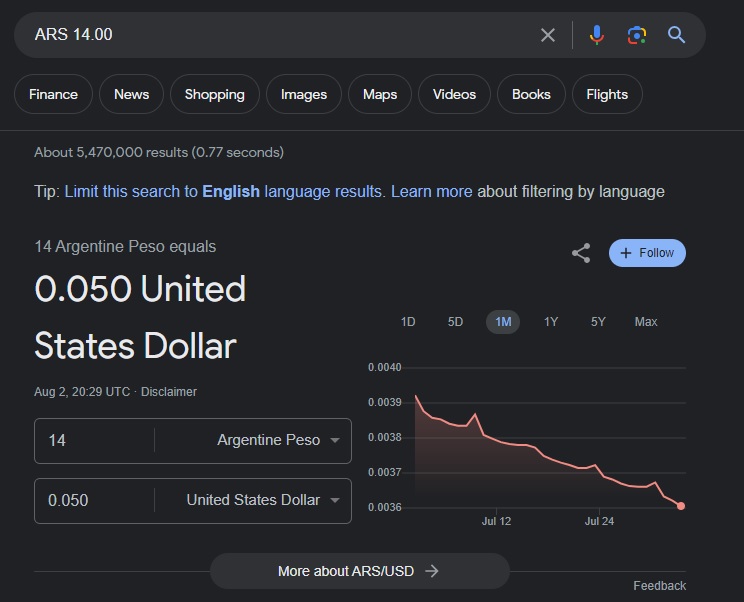Select the 5D chart range
Screen dimensions: 744x602
point(455,322)
